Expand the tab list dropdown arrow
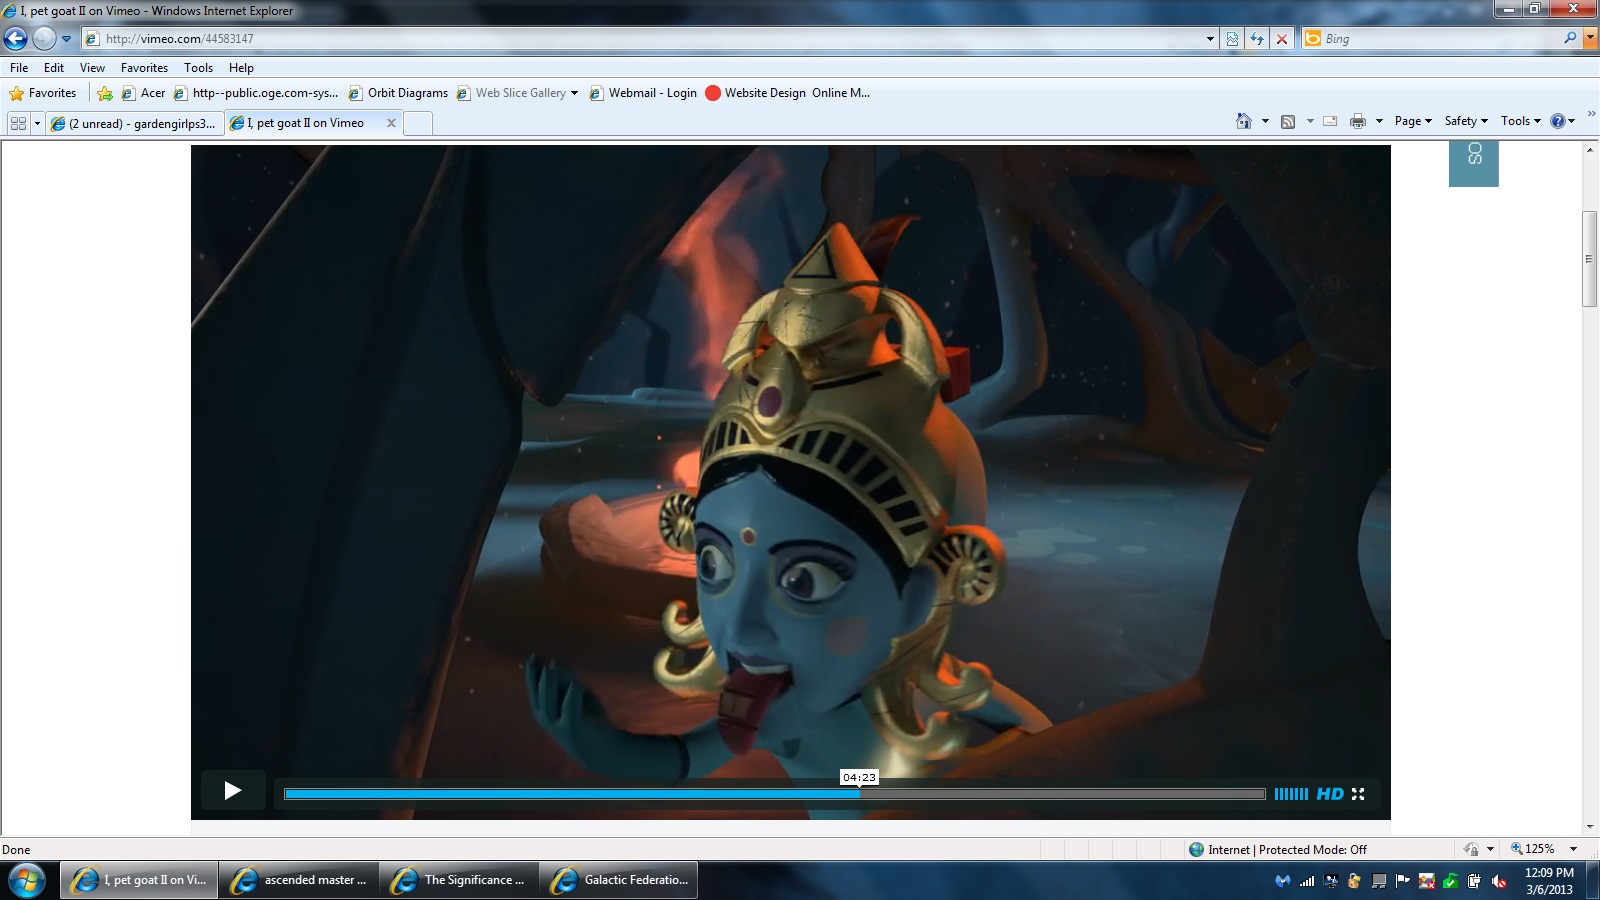 click(37, 123)
